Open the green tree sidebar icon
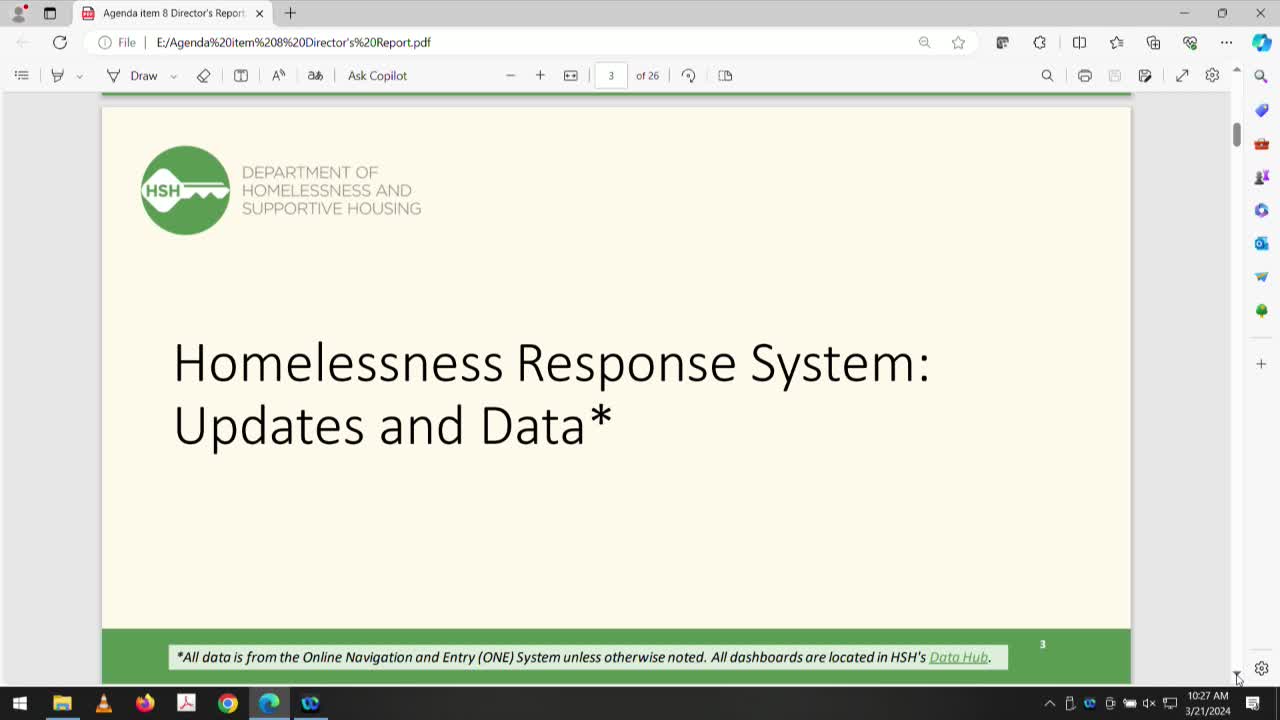 1261,311
